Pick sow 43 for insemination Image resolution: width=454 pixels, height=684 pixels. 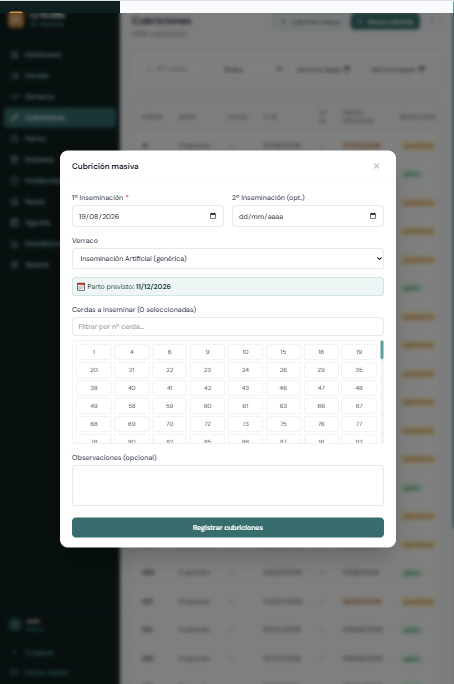[x=246, y=388]
